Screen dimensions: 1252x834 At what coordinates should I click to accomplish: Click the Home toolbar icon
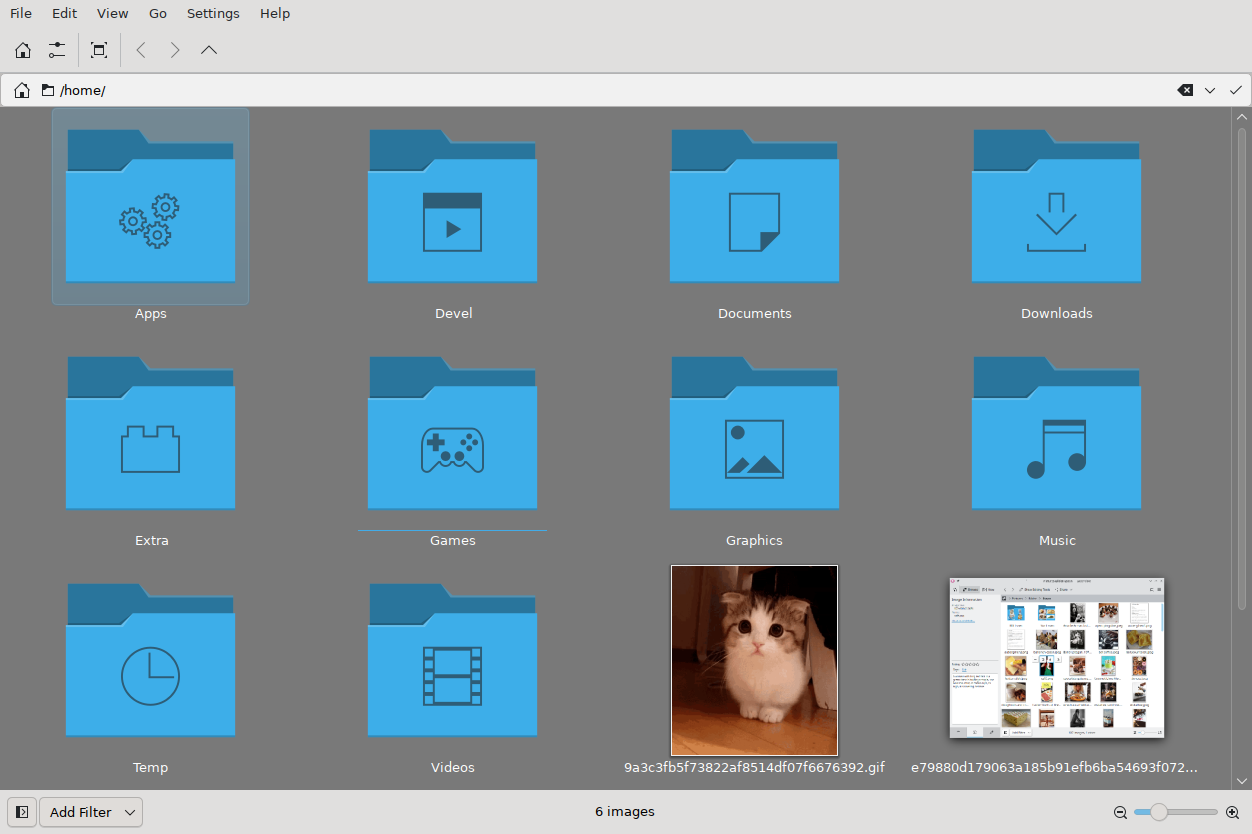pyautogui.click(x=23, y=50)
